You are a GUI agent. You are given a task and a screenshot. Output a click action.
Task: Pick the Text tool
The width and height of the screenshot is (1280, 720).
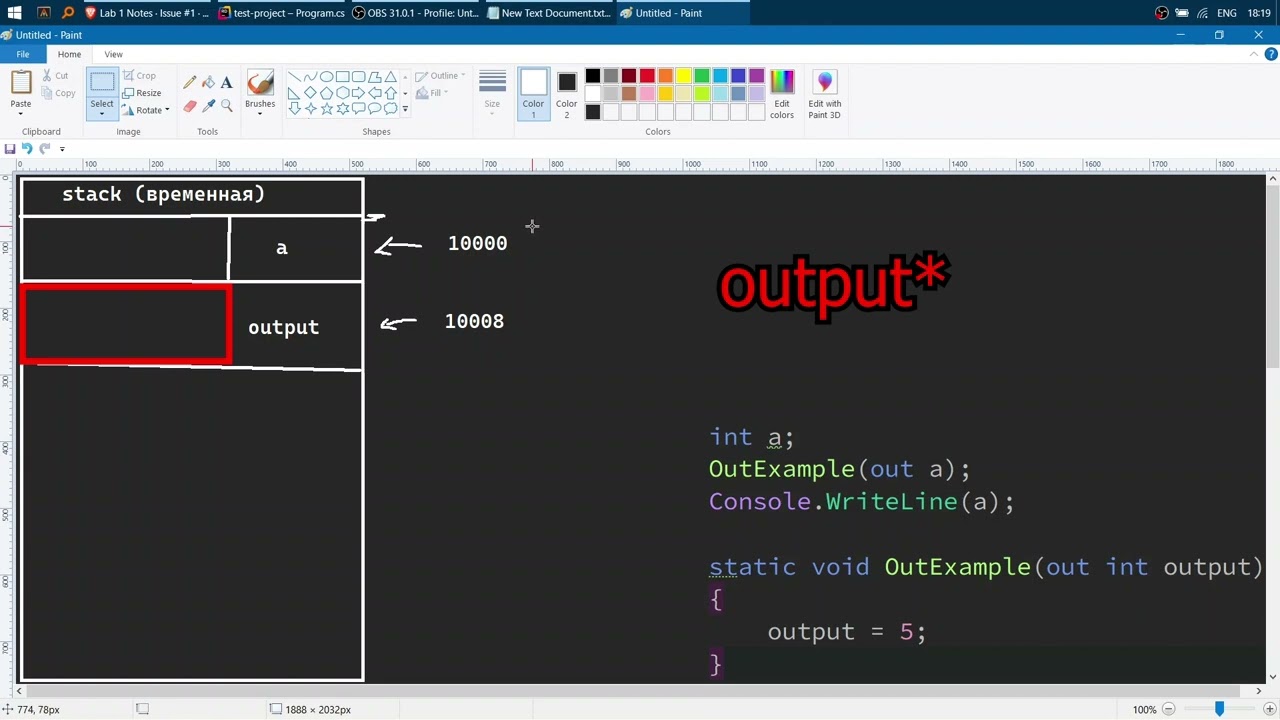point(226,83)
